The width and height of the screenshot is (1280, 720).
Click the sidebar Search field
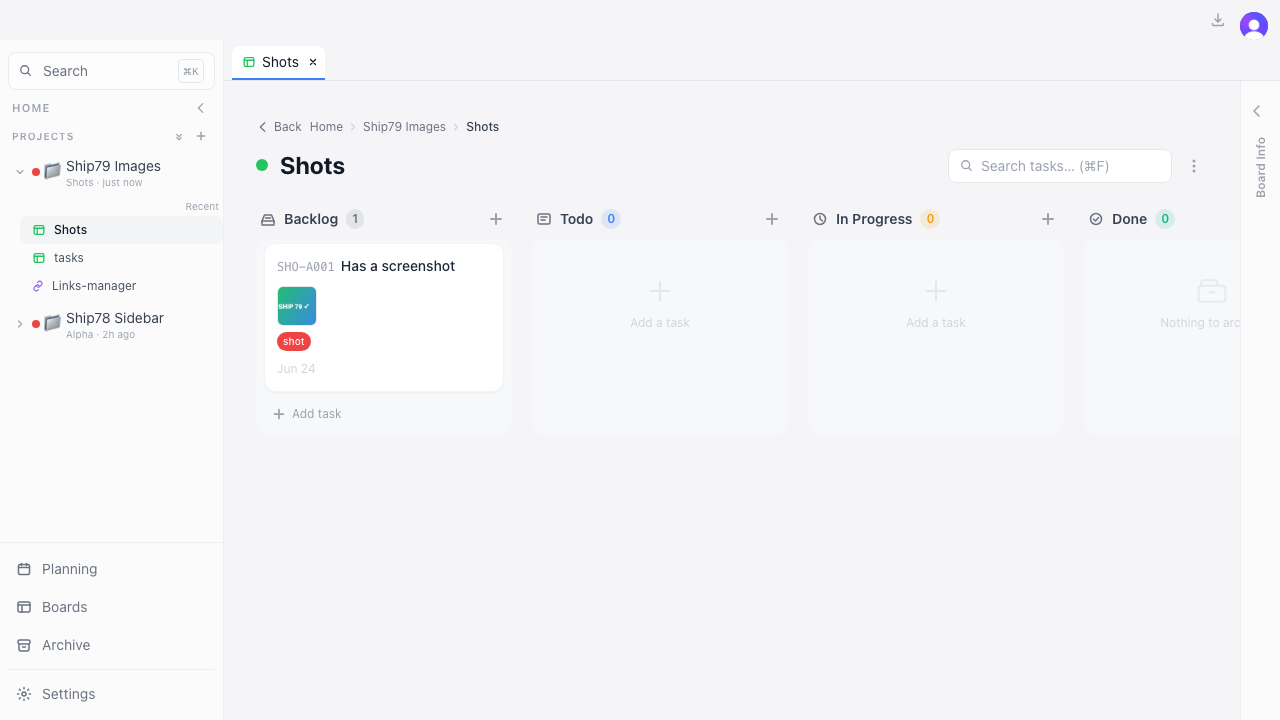[x=111, y=71]
